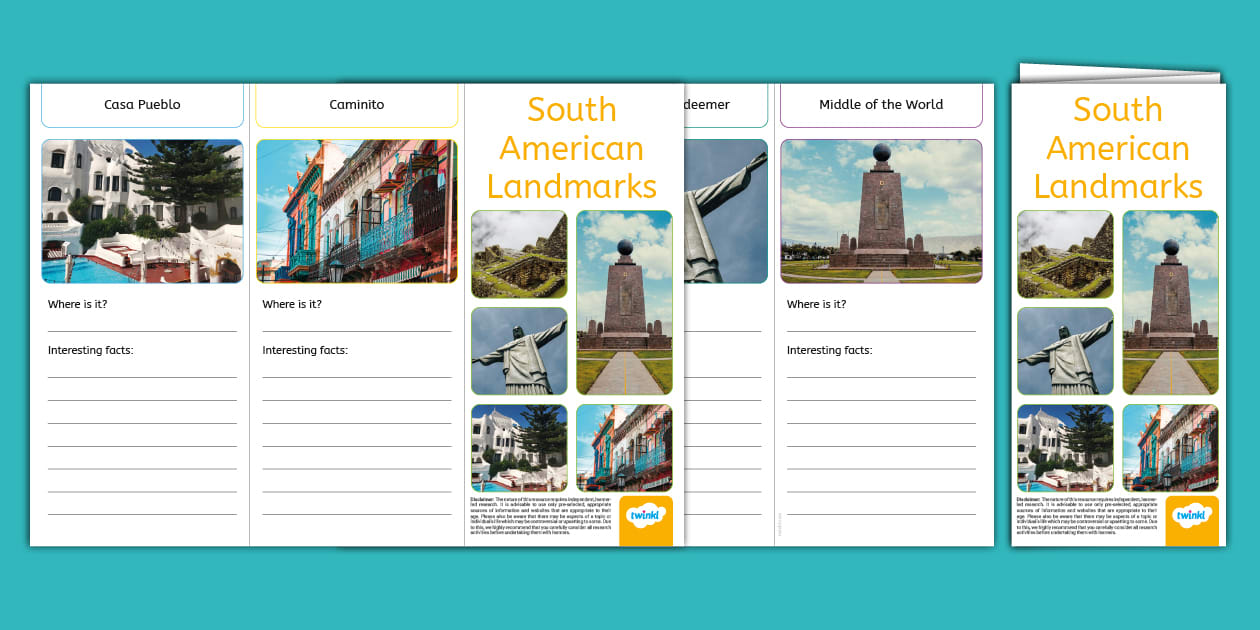
Task: Click the South American Landmarks cover title
Action: click(x=1118, y=148)
